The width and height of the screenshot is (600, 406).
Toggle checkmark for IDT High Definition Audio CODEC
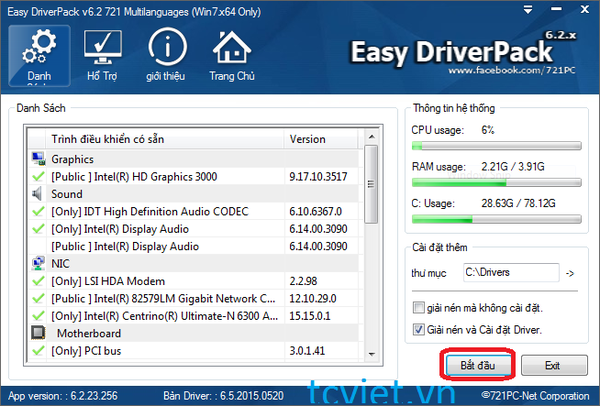38,211
